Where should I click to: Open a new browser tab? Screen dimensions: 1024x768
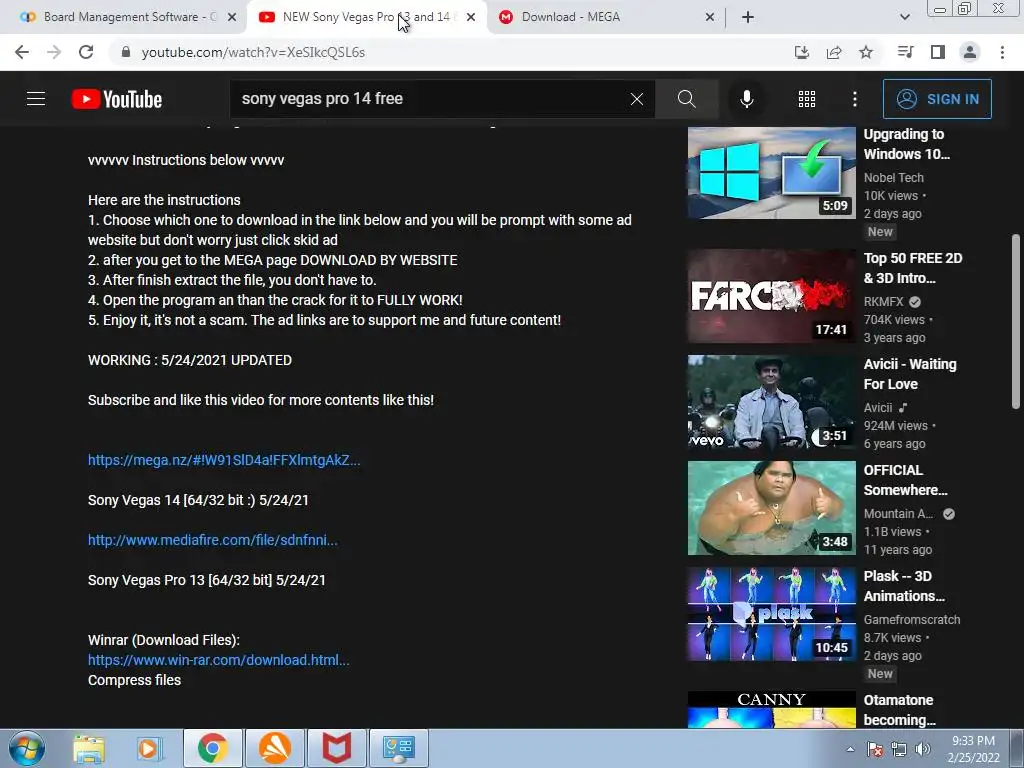tap(748, 17)
